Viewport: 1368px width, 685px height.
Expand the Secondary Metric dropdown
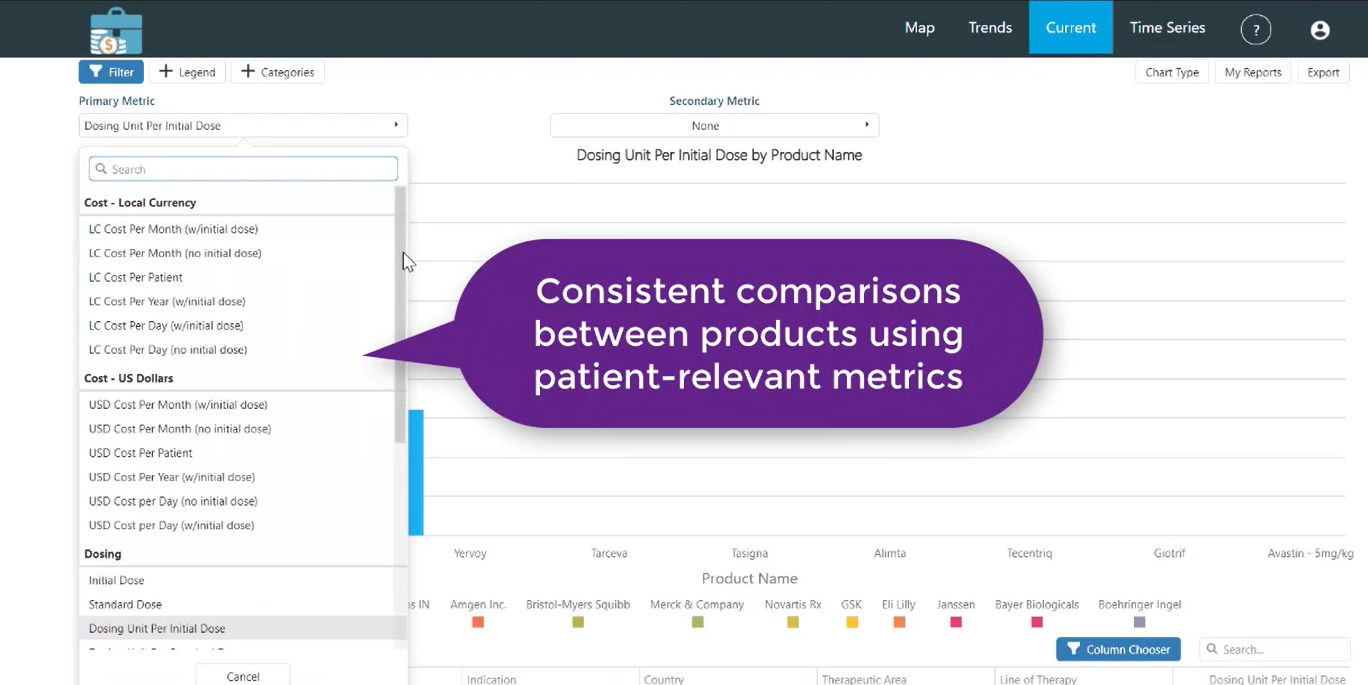coord(714,126)
